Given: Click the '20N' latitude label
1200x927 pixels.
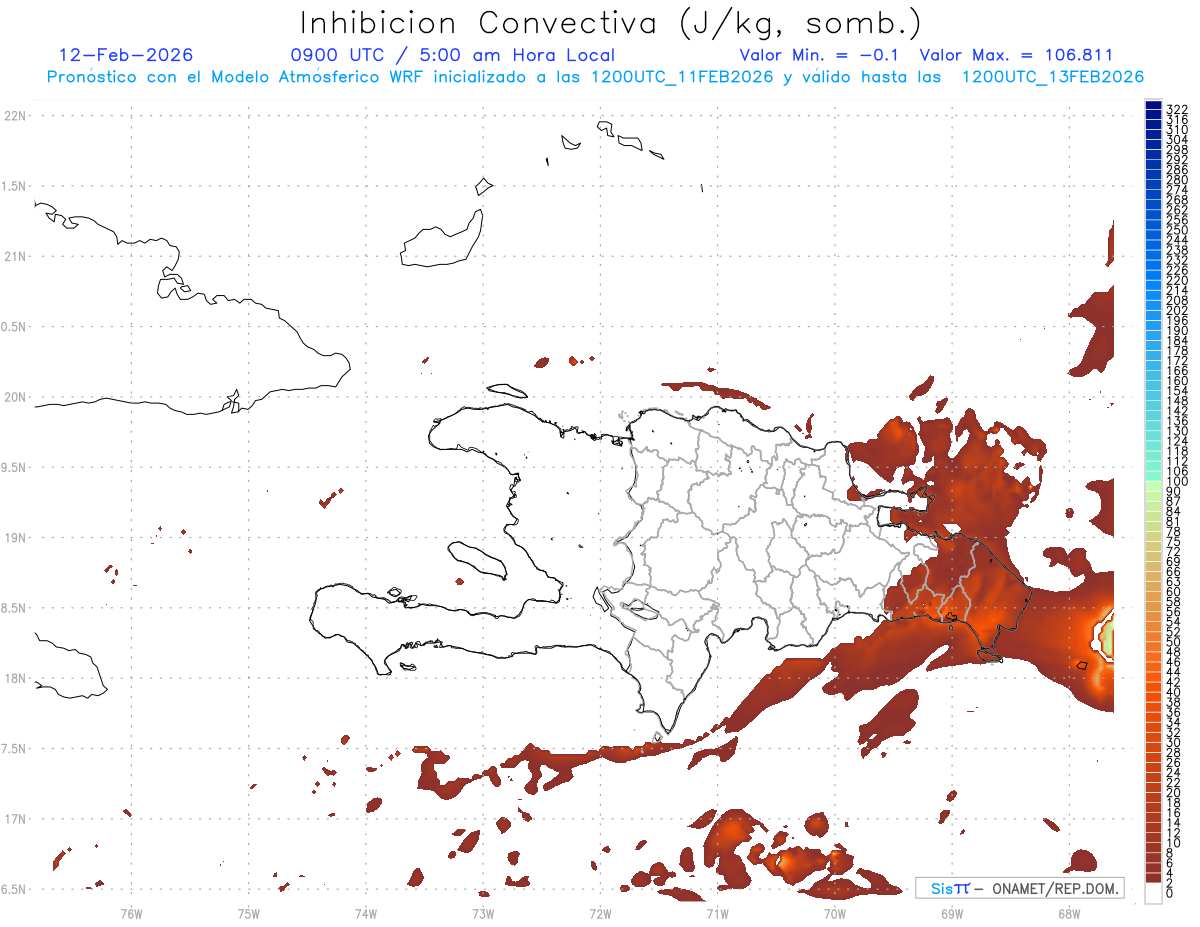Looking at the screenshot, I should [x=14, y=397].
